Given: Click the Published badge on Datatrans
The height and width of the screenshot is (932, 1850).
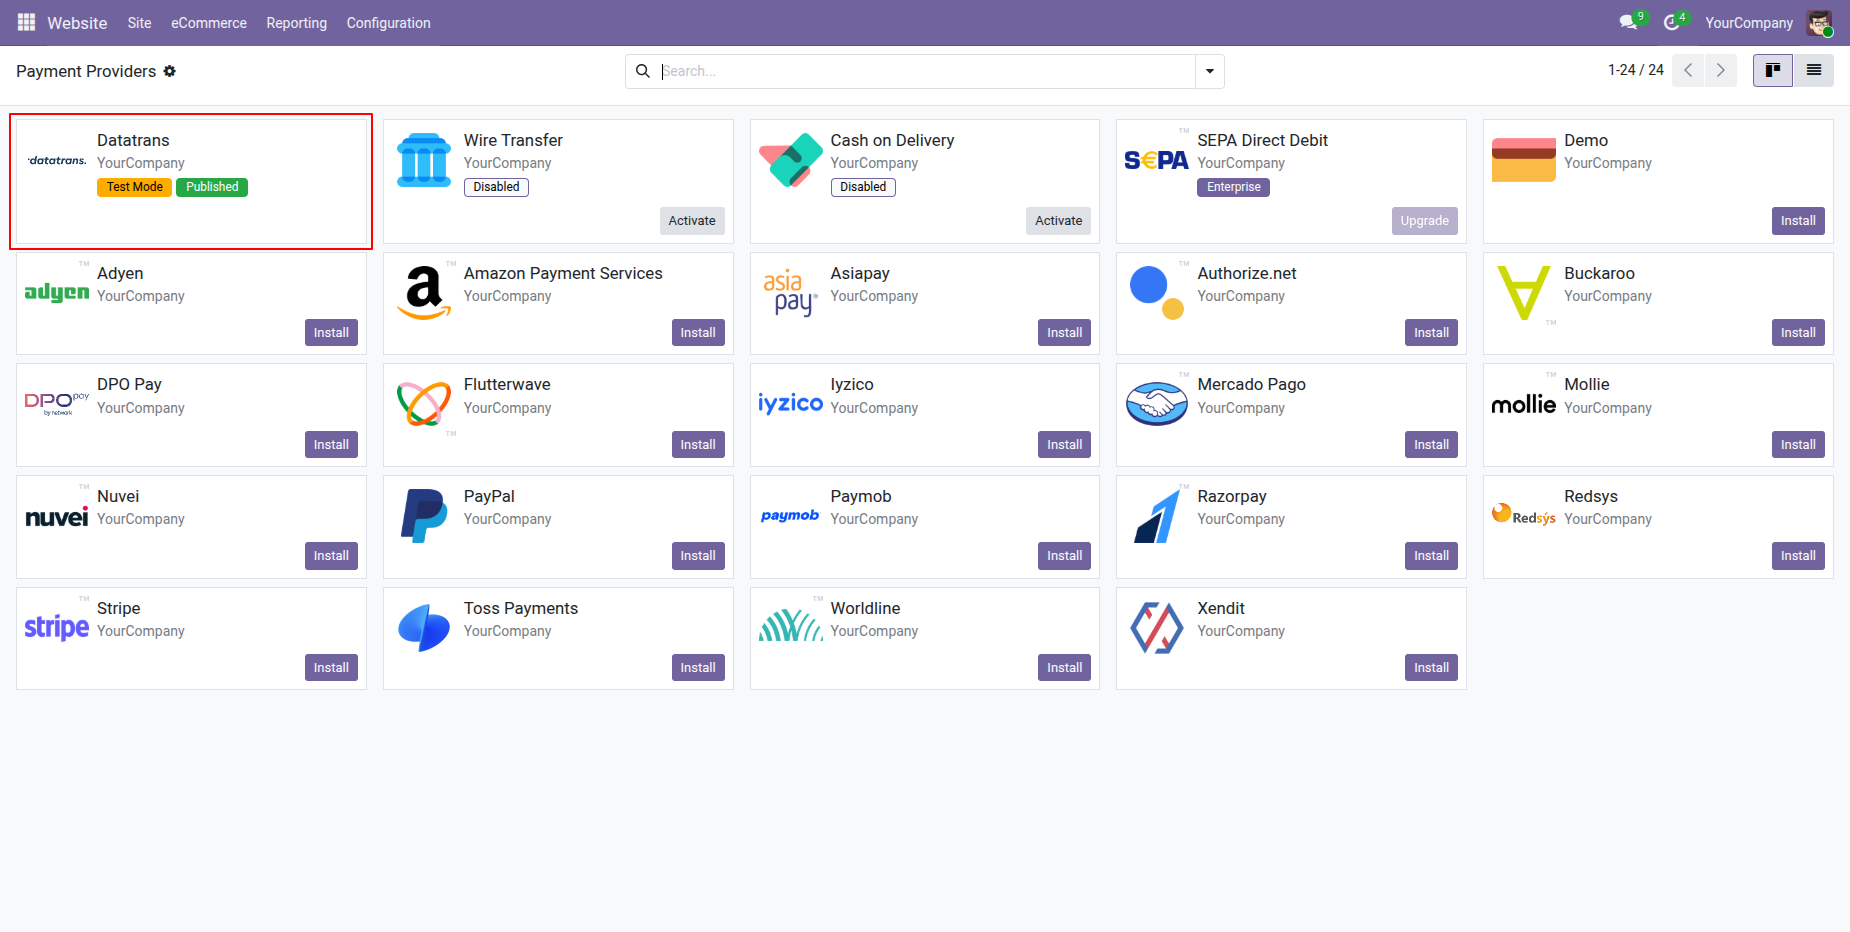Looking at the screenshot, I should [x=212, y=187].
